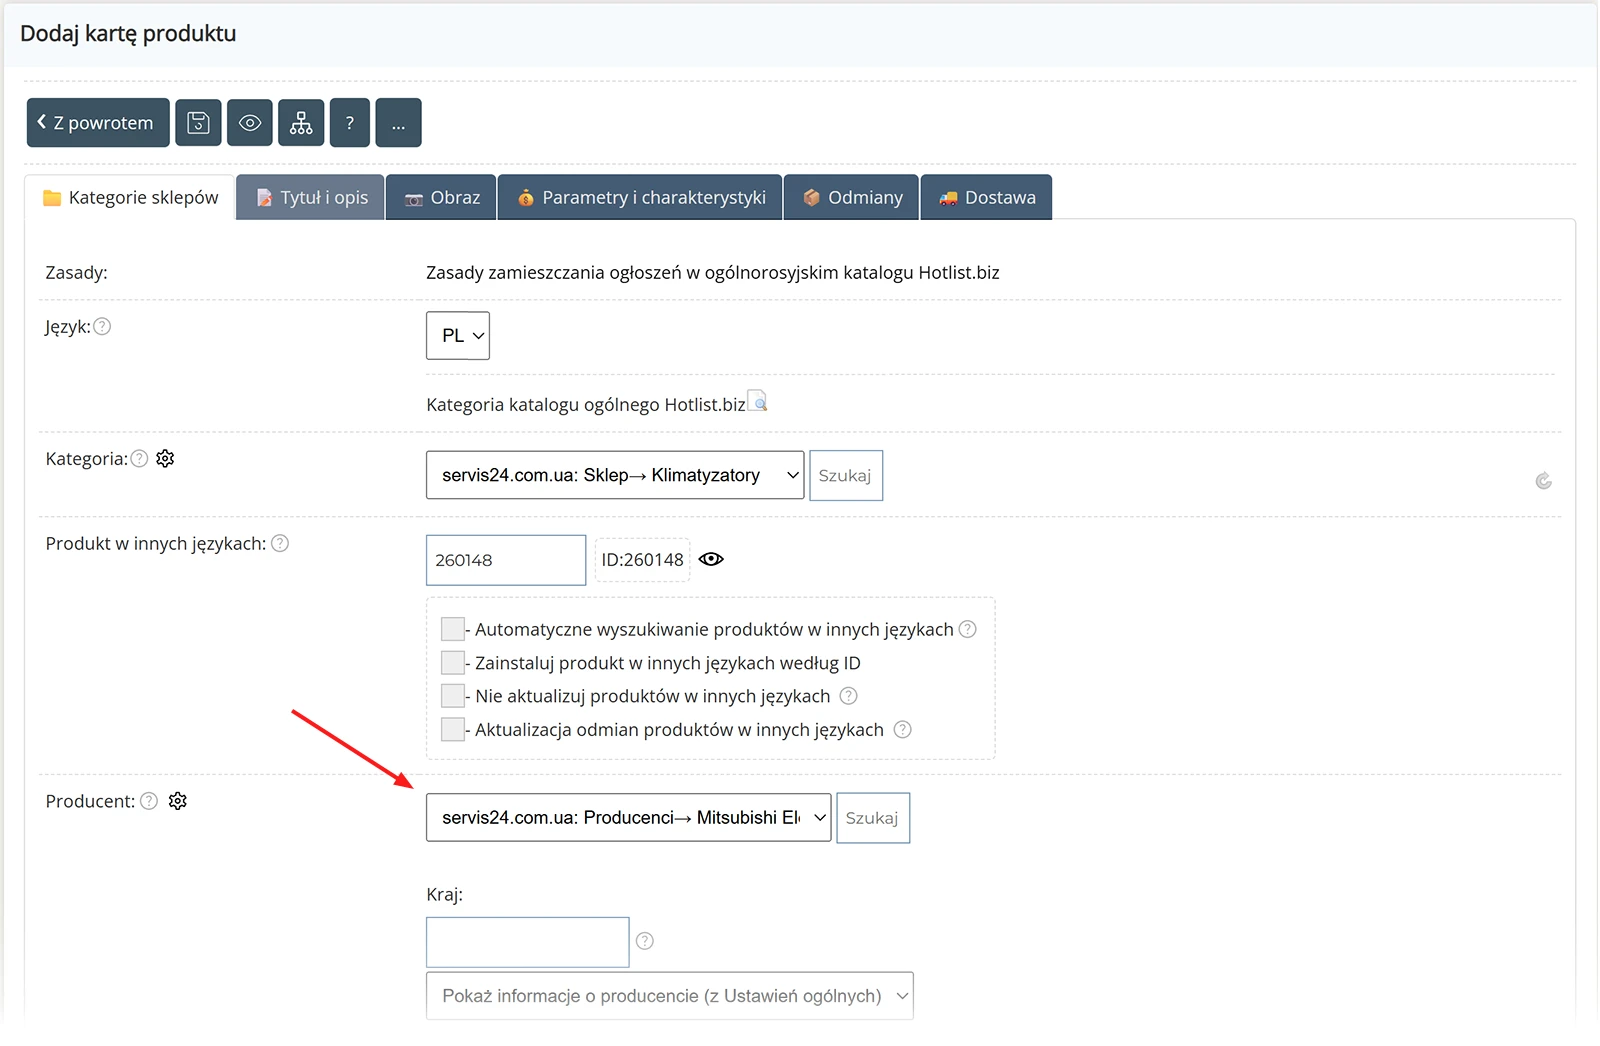Click the Z powrotem back button
1600x1046 pixels.
(97, 123)
